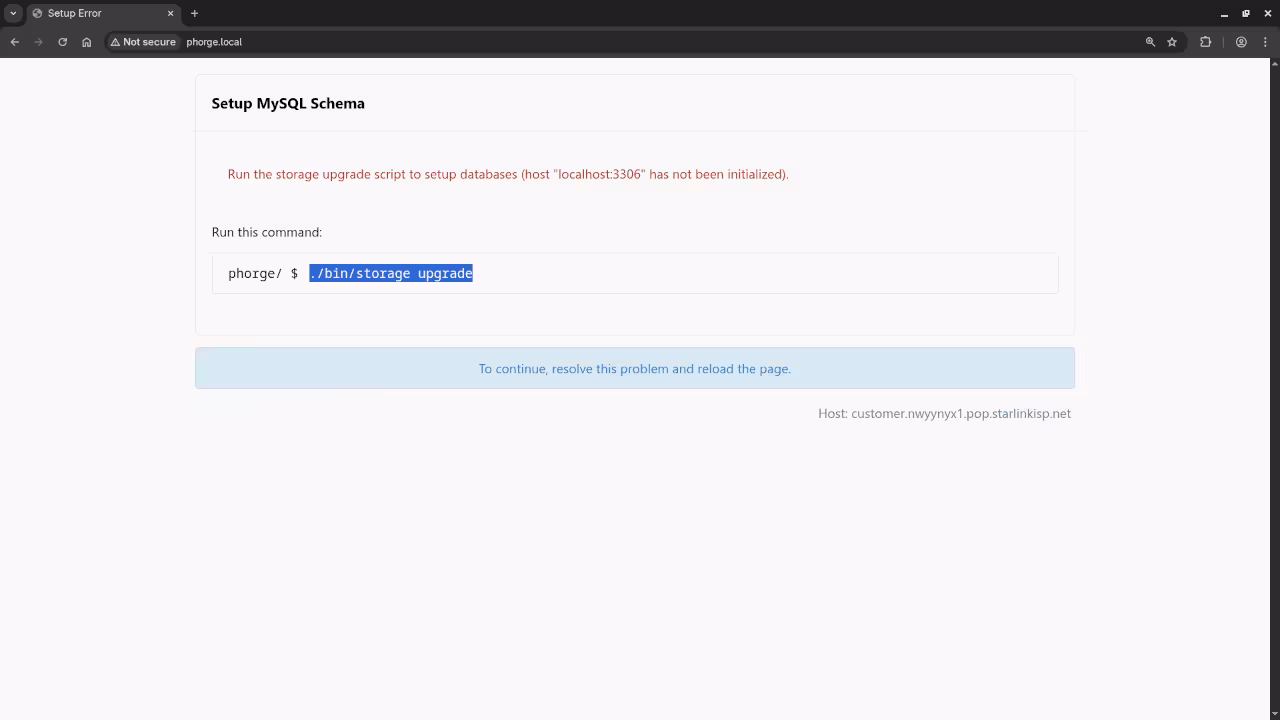Go to the browser home page icon
Screen dimensions: 1280x720
pos(87,42)
